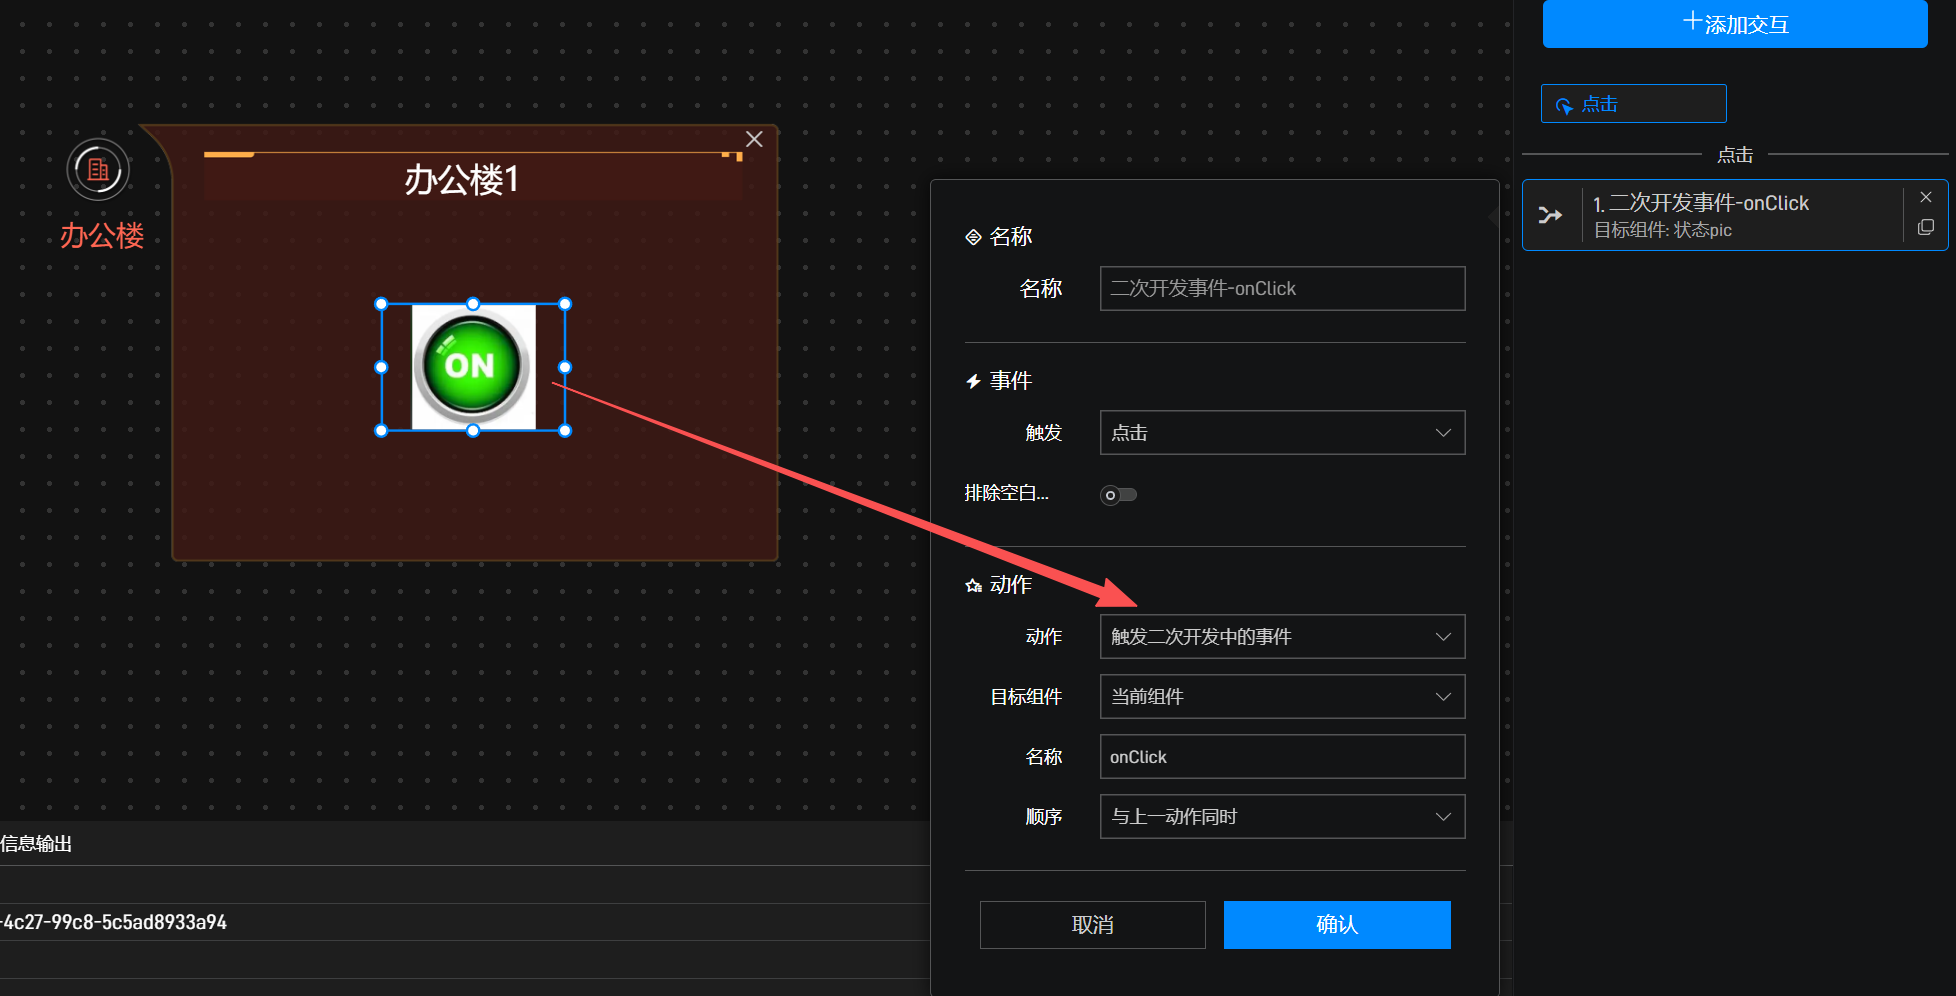
Task: Duplicate the 二次开发事件-onClick interaction with copy icon
Action: (1925, 228)
